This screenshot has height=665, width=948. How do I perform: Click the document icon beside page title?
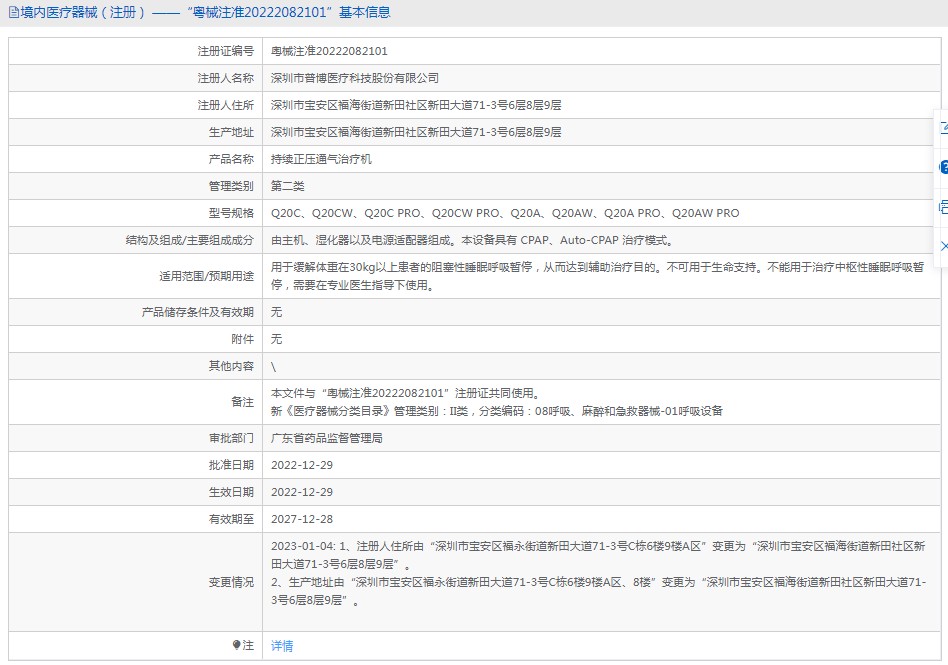pyautogui.click(x=13, y=13)
